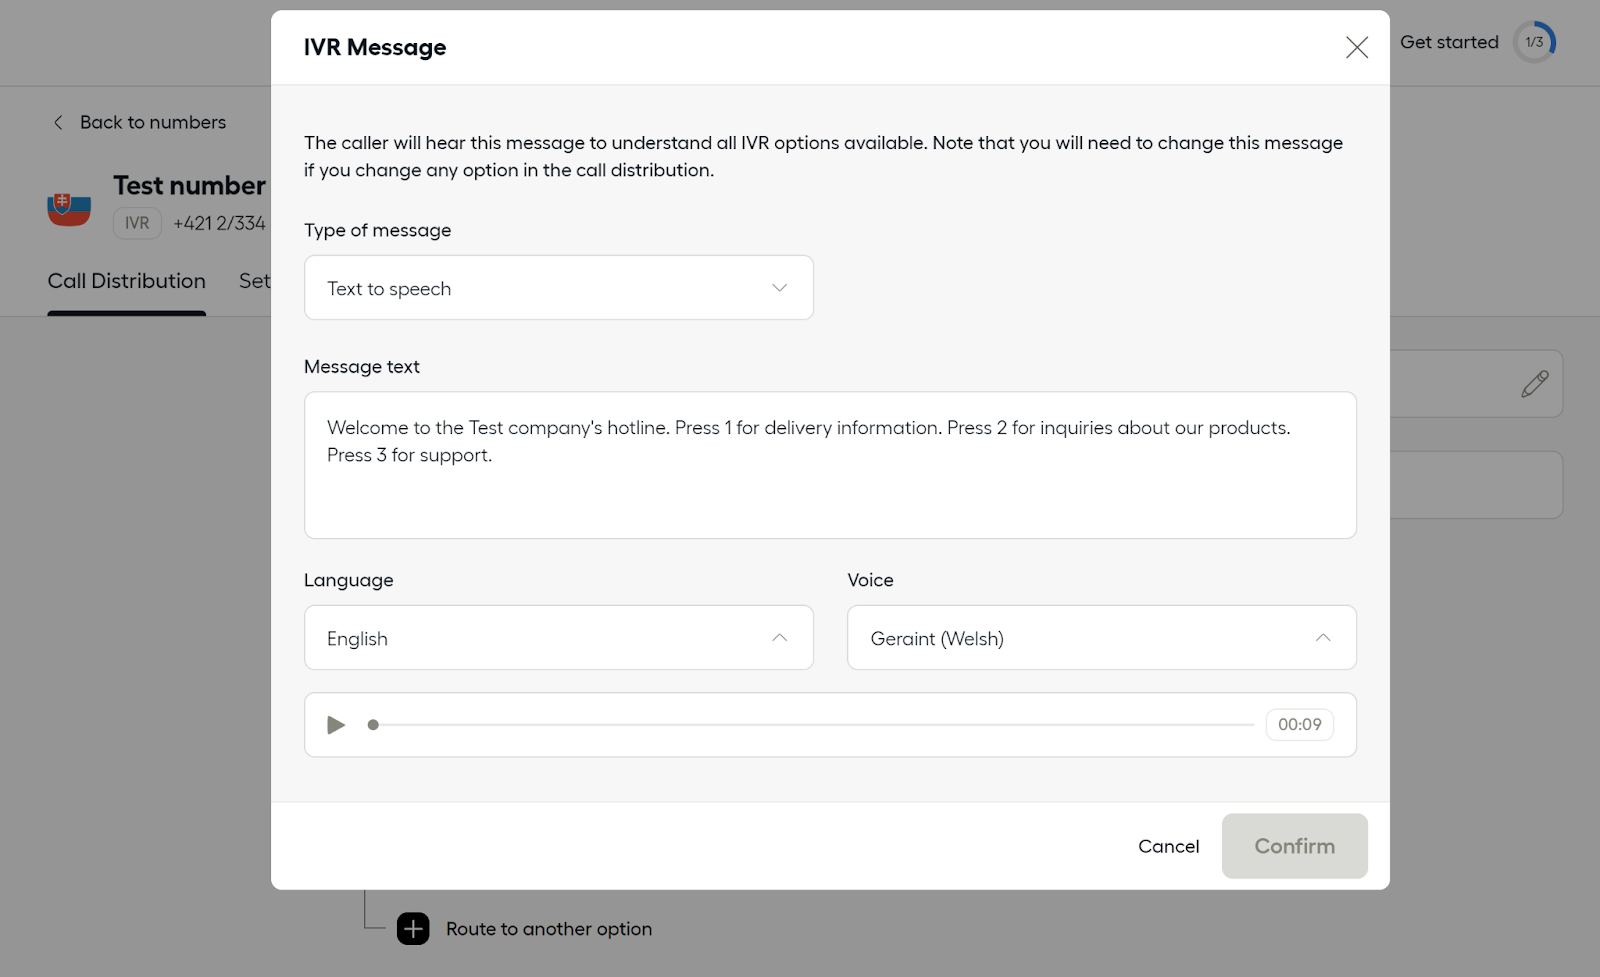The image size is (1600, 977).
Task: Click the 00:09 audio duration indicator
Action: click(1299, 725)
